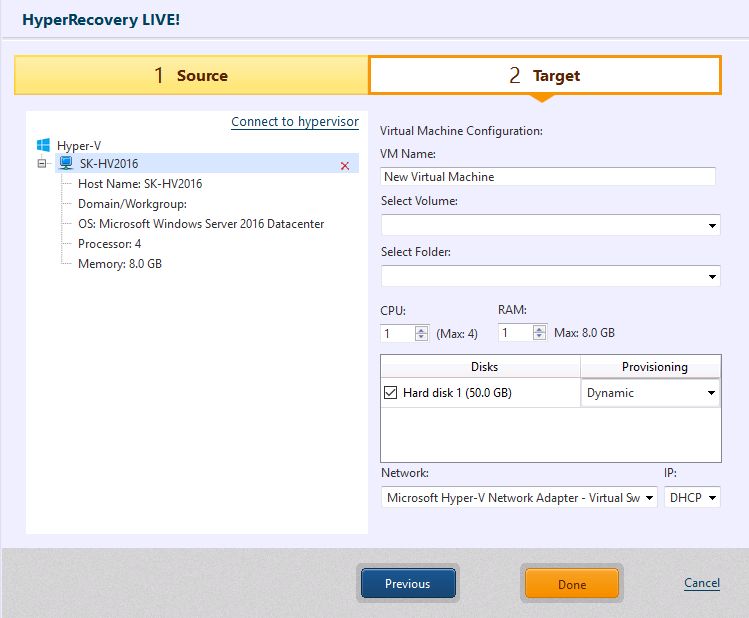
Task: Open the Select Volume dropdown
Action: (x=712, y=226)
